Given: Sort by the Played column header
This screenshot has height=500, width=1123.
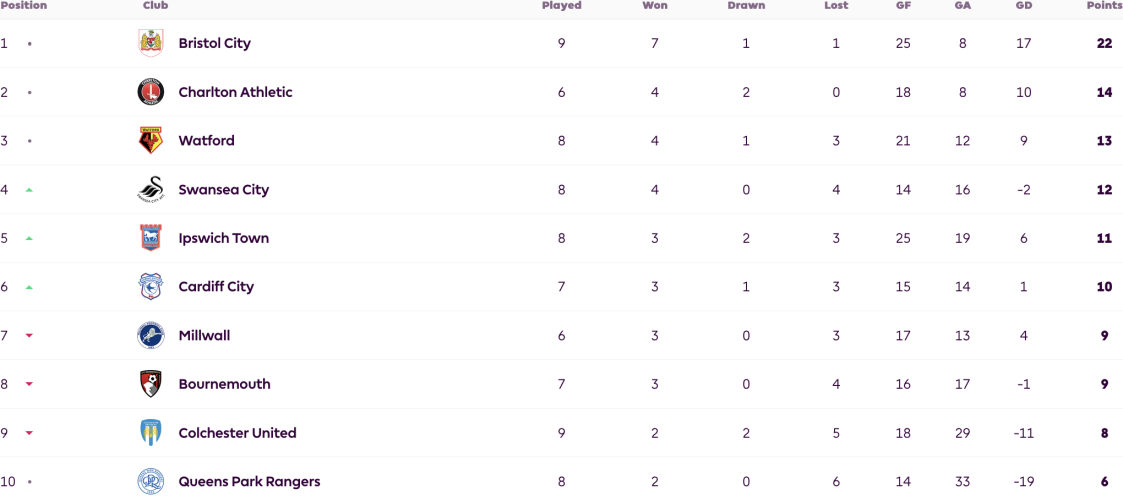Looking at the screenshot, I should click(x=562, y=6).
